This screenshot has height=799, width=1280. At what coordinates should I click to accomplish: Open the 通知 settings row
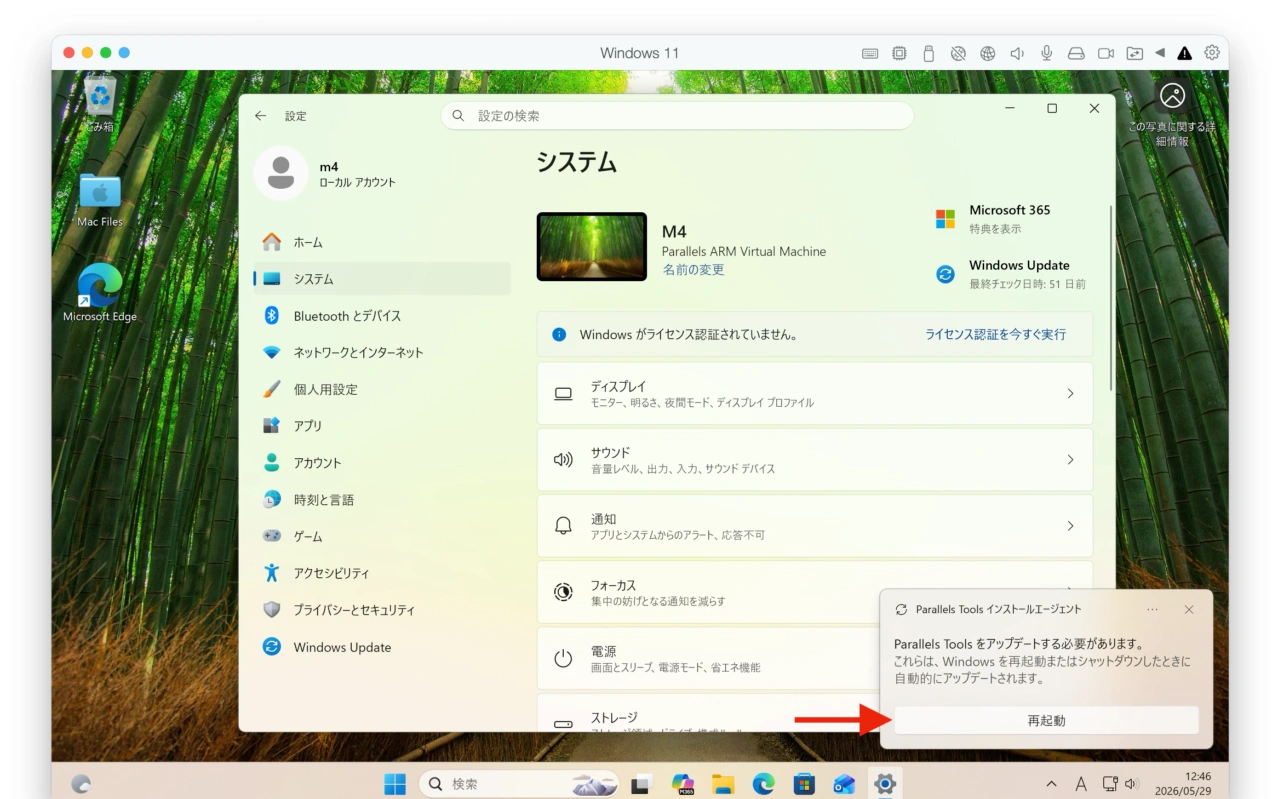(815, 526)
